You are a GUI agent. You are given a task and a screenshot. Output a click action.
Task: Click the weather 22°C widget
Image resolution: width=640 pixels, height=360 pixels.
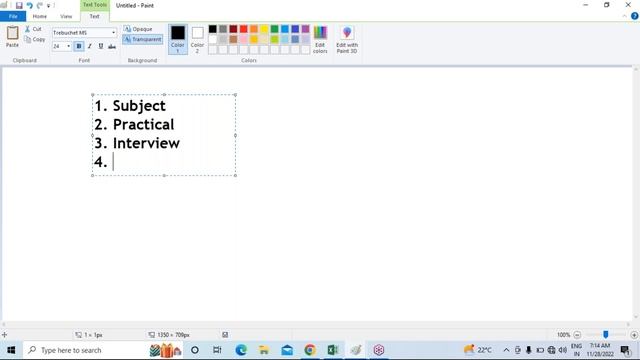pyautogui.click(x=478, y=350)
